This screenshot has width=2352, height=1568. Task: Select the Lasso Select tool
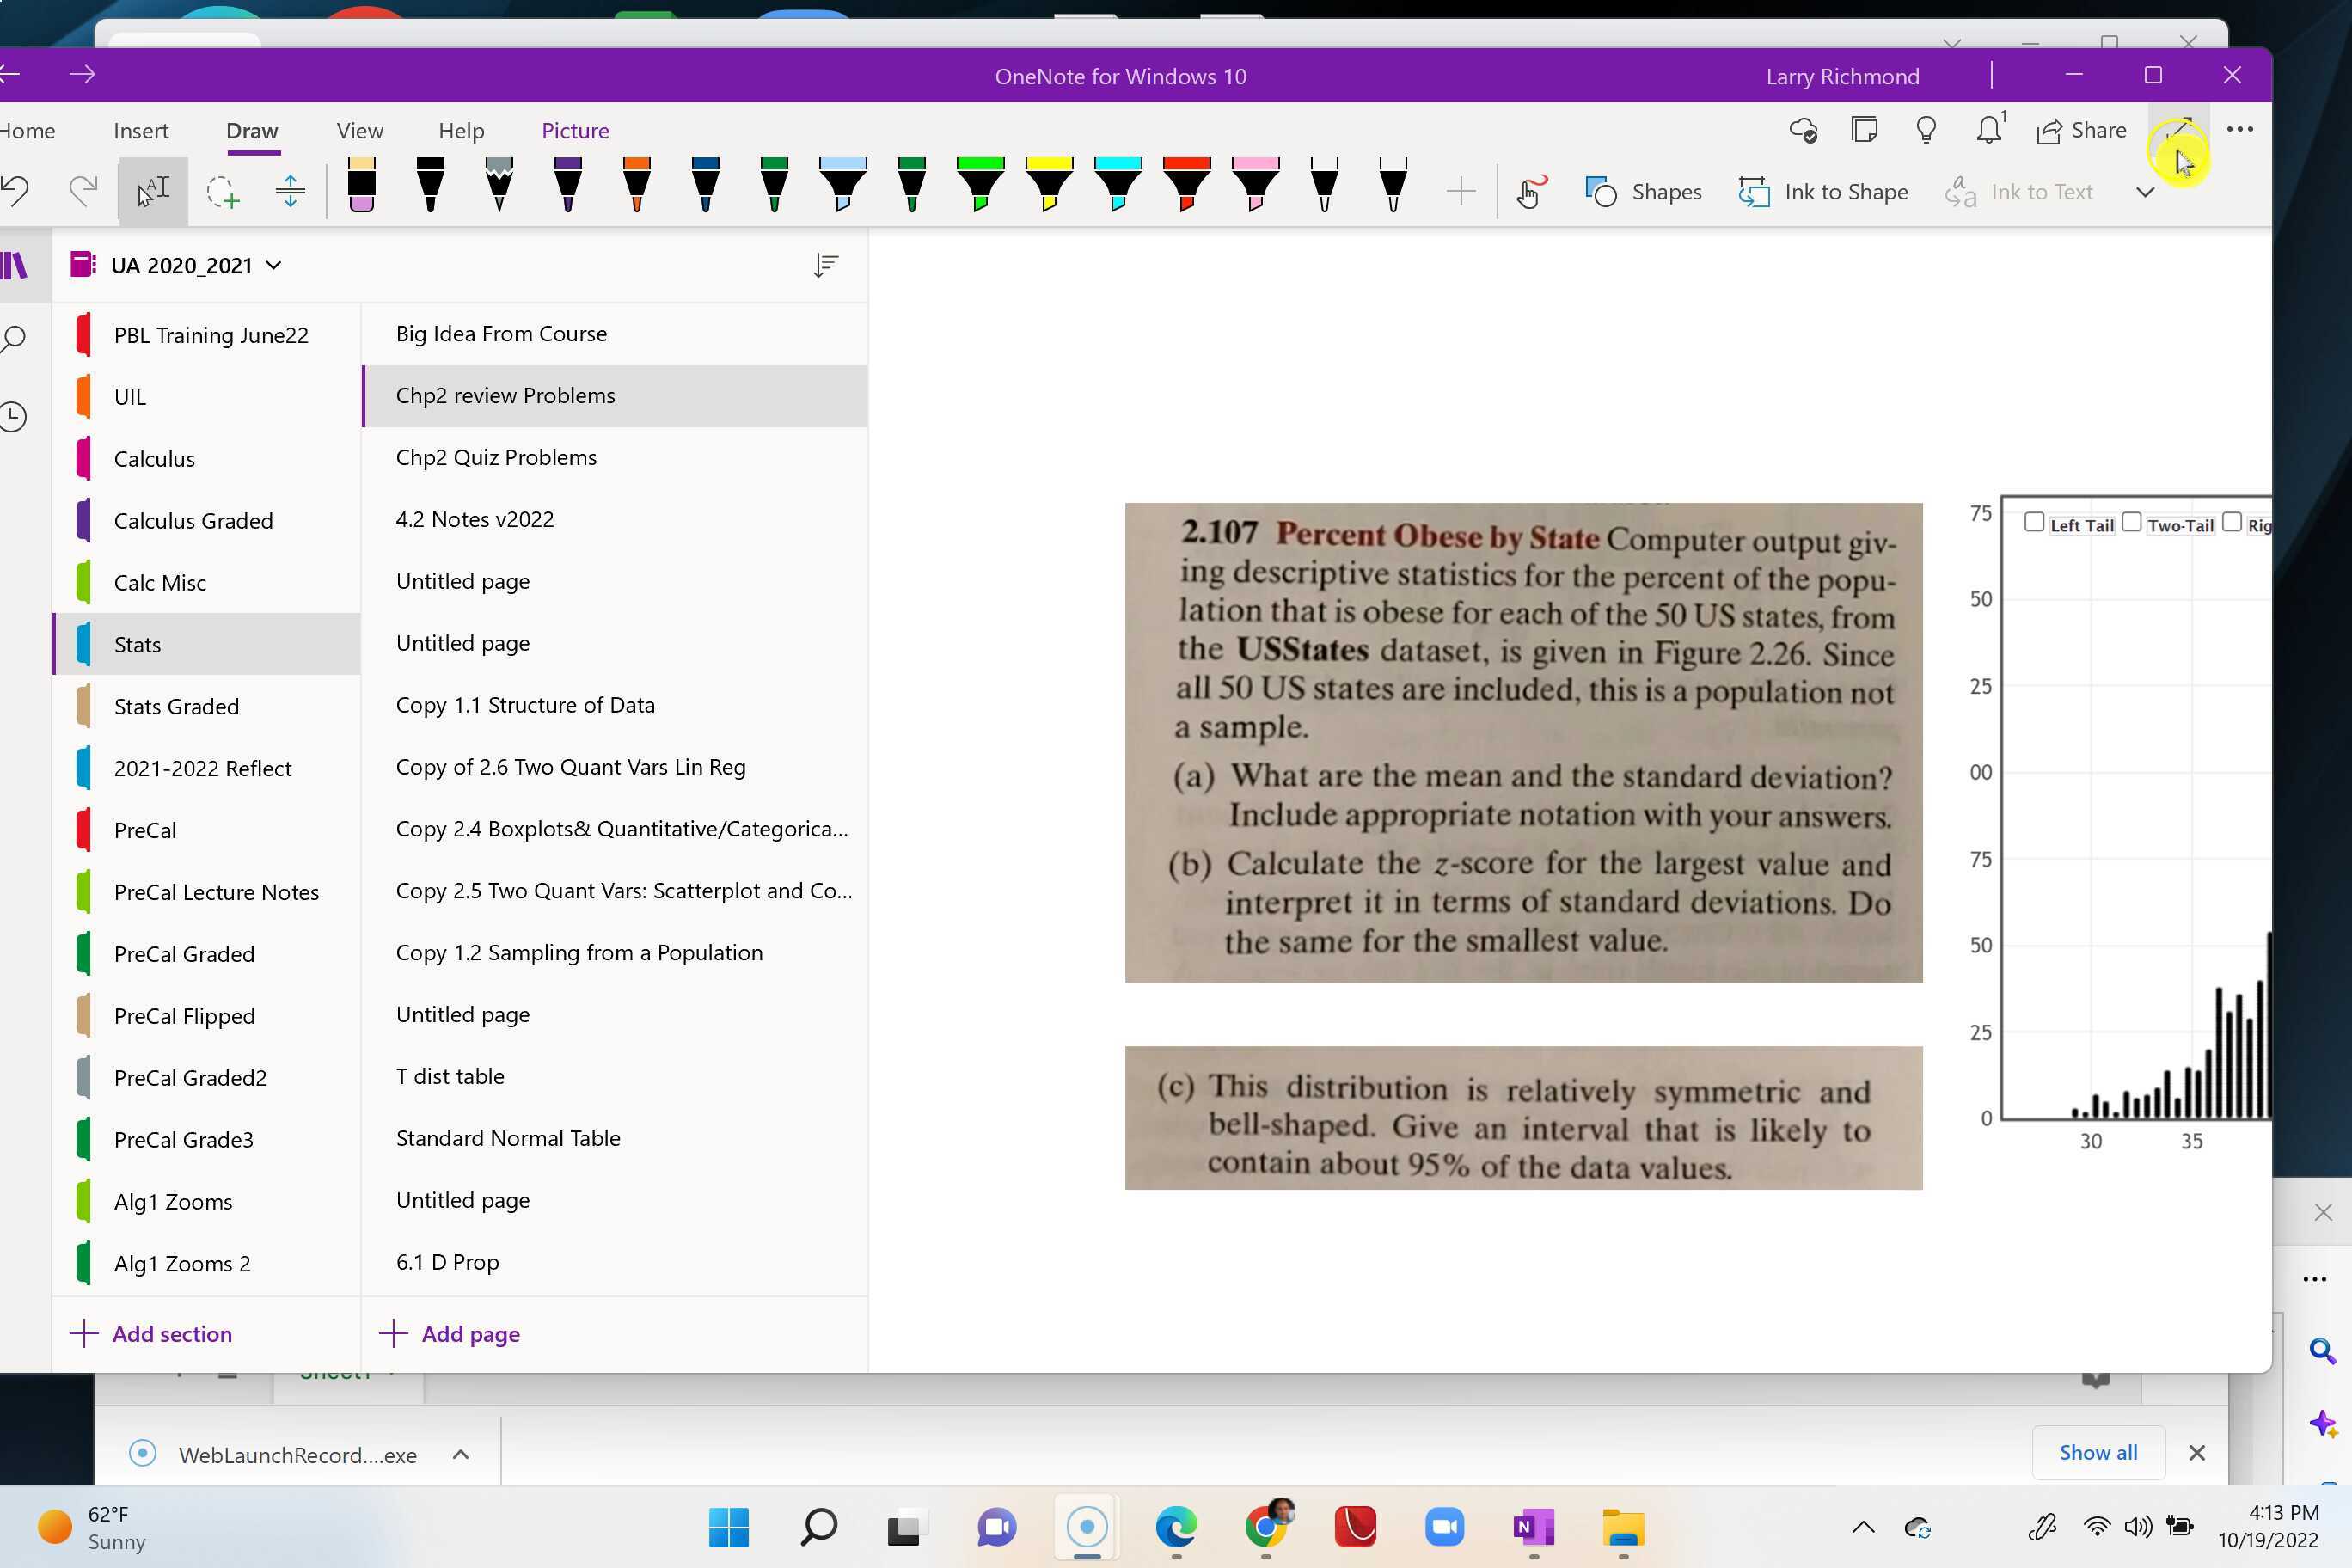tap(222, 191)
